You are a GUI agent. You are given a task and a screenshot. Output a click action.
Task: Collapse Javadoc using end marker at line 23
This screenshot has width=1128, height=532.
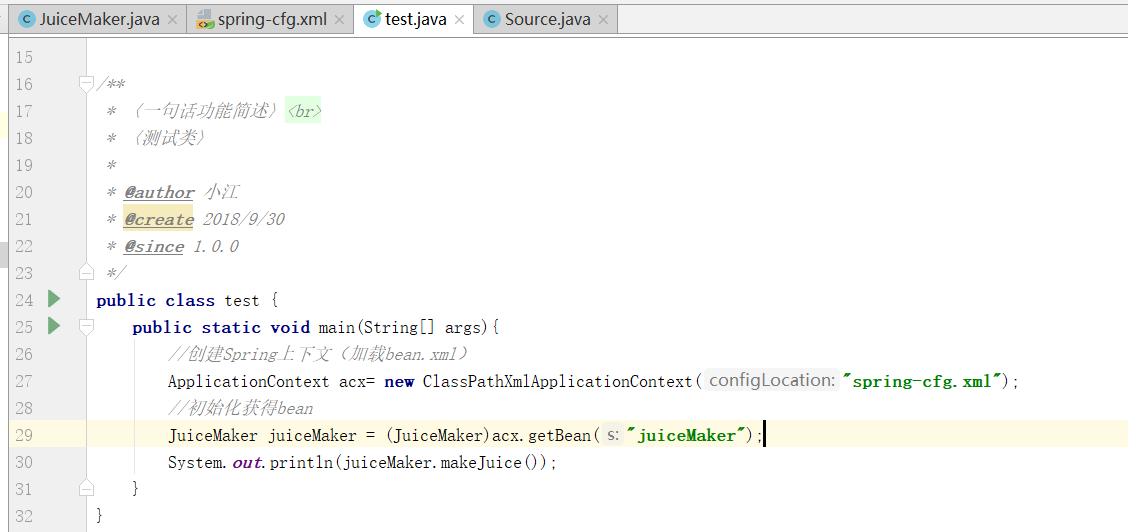point(86,272)
